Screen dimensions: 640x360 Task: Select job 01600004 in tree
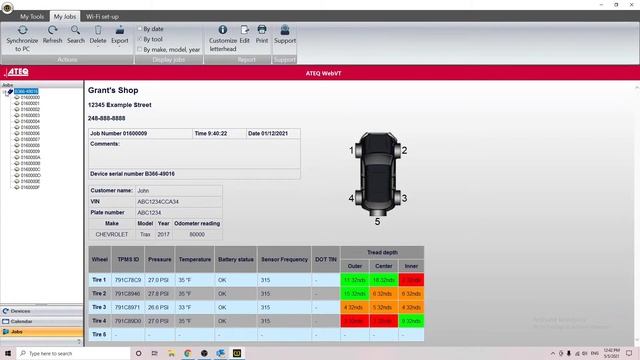point(30,121)
